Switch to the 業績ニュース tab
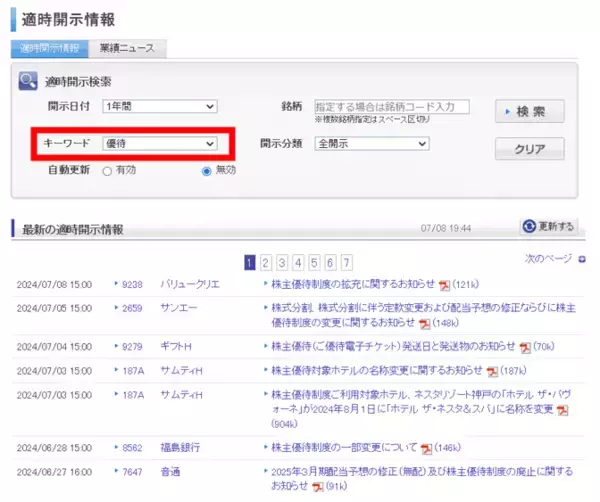The image size is (600, 502). [126, 48]
